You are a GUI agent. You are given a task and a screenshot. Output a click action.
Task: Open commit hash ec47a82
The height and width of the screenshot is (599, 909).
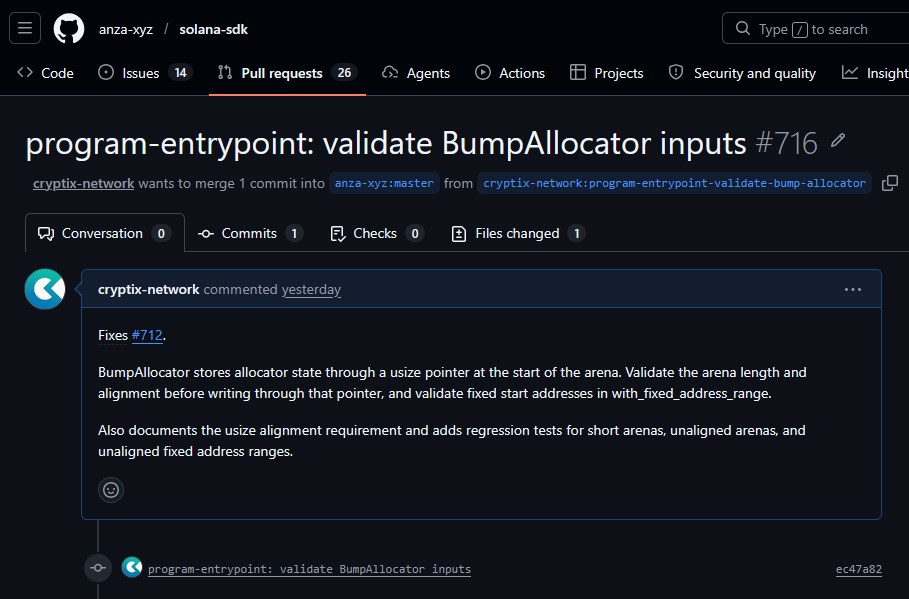(x=859, y=569)
